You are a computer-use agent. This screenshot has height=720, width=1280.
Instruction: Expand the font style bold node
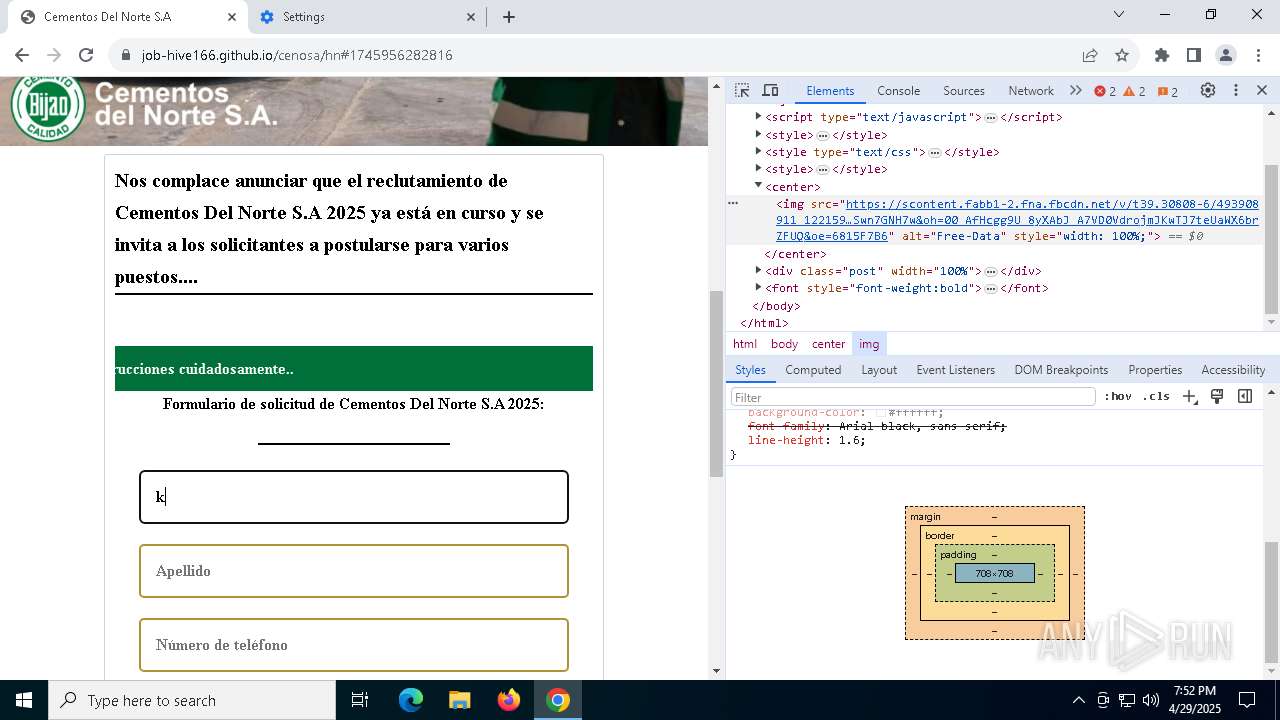click(x=759, y=288)
